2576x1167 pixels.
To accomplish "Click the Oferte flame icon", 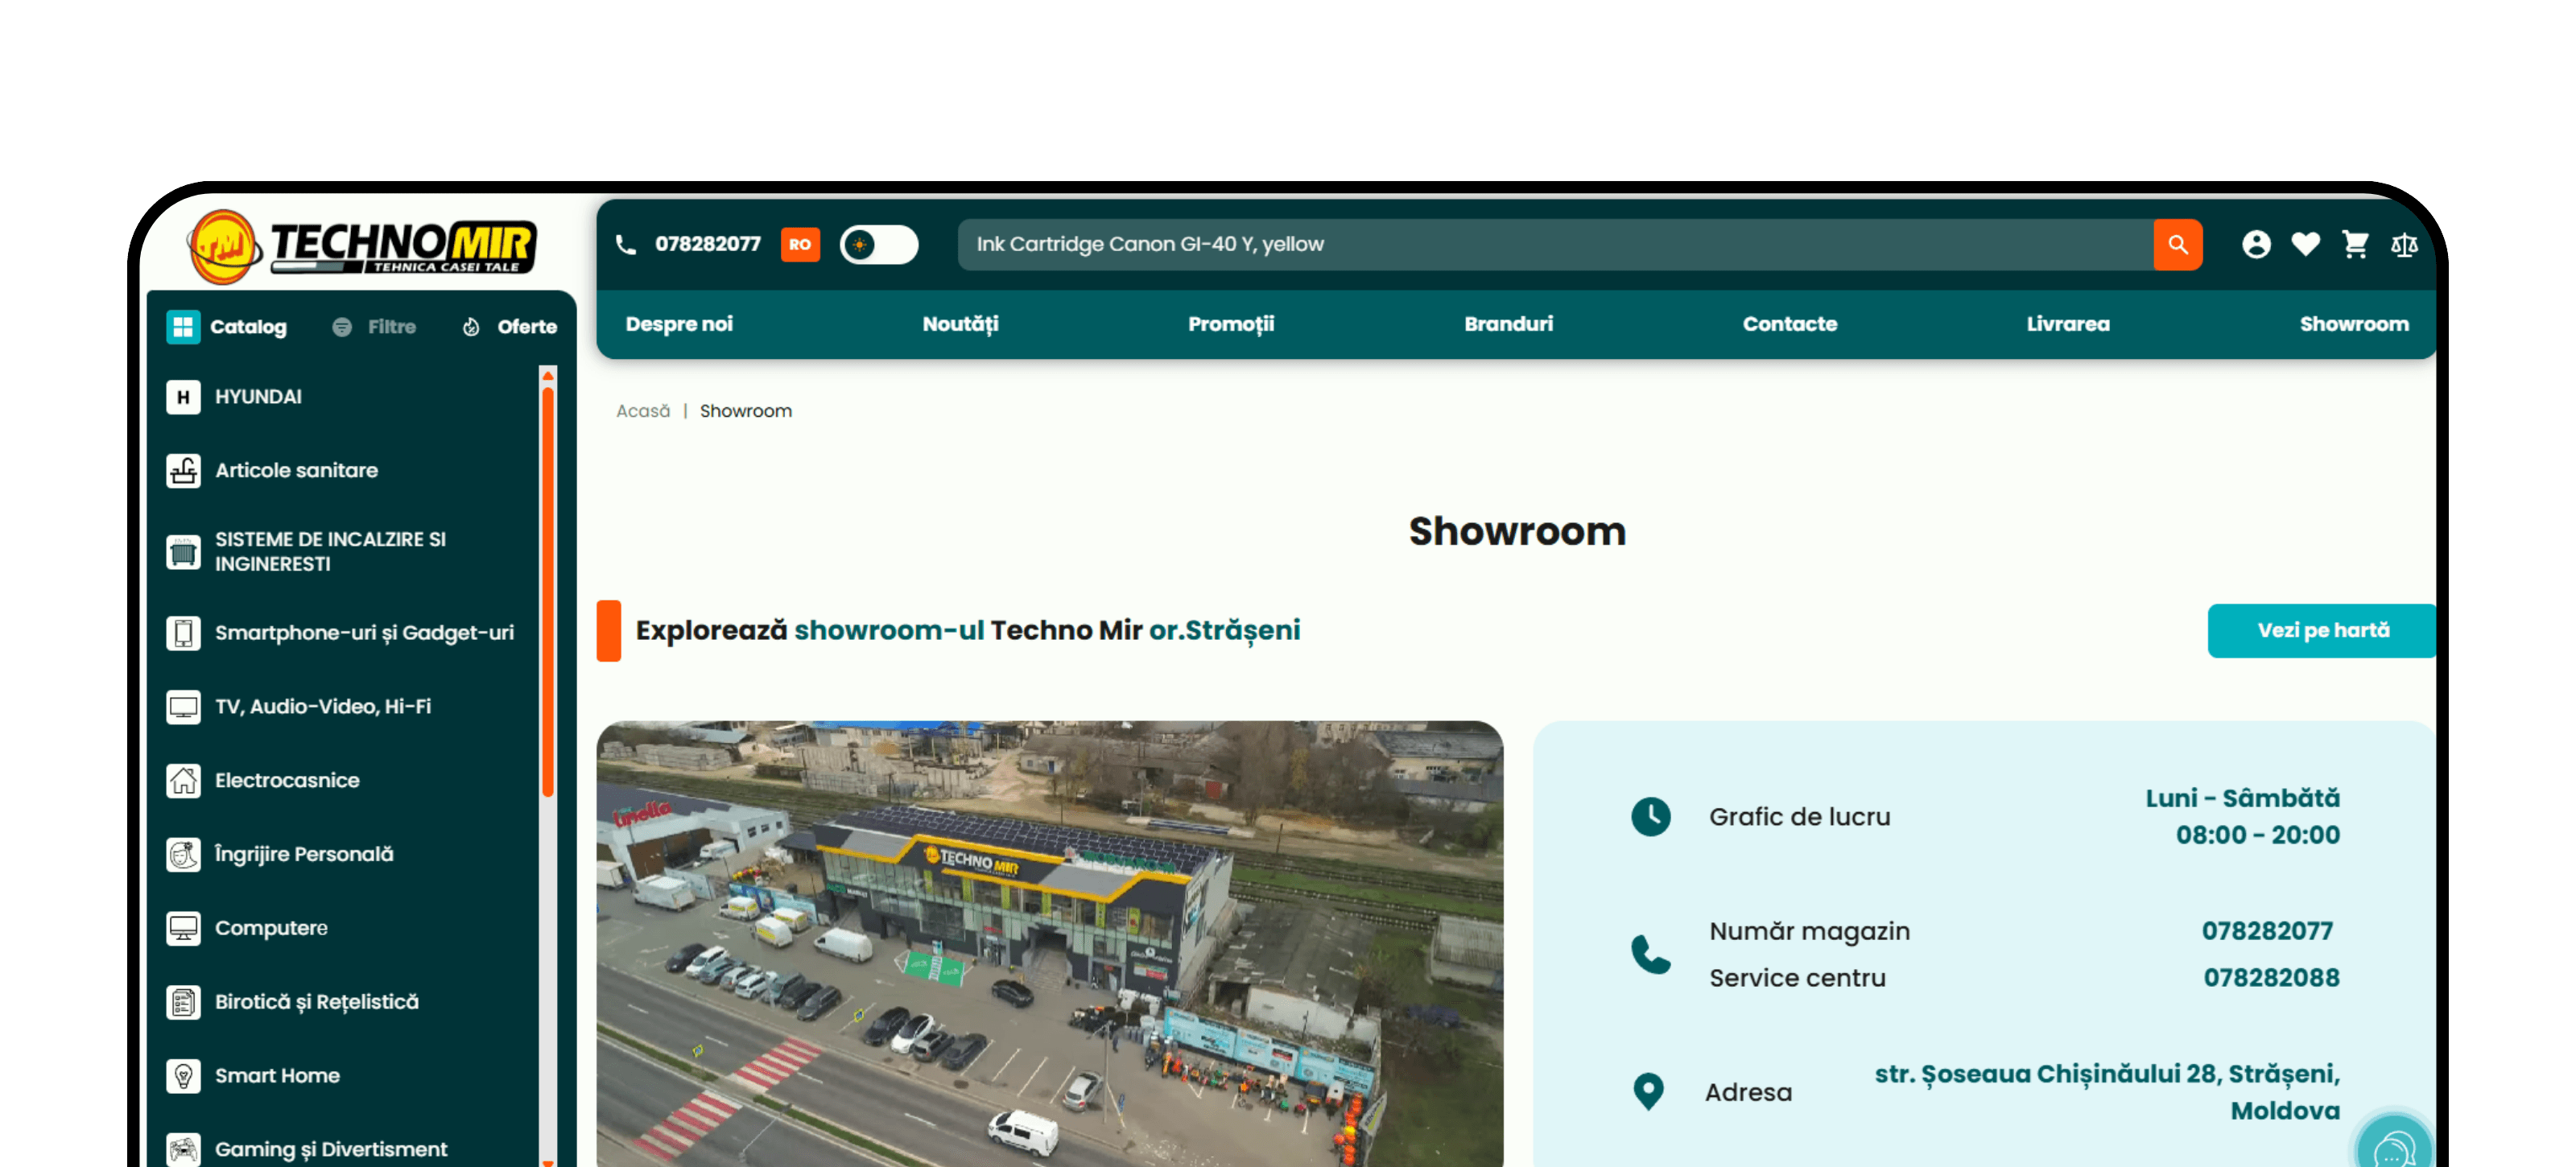I will tap(471, 327).
